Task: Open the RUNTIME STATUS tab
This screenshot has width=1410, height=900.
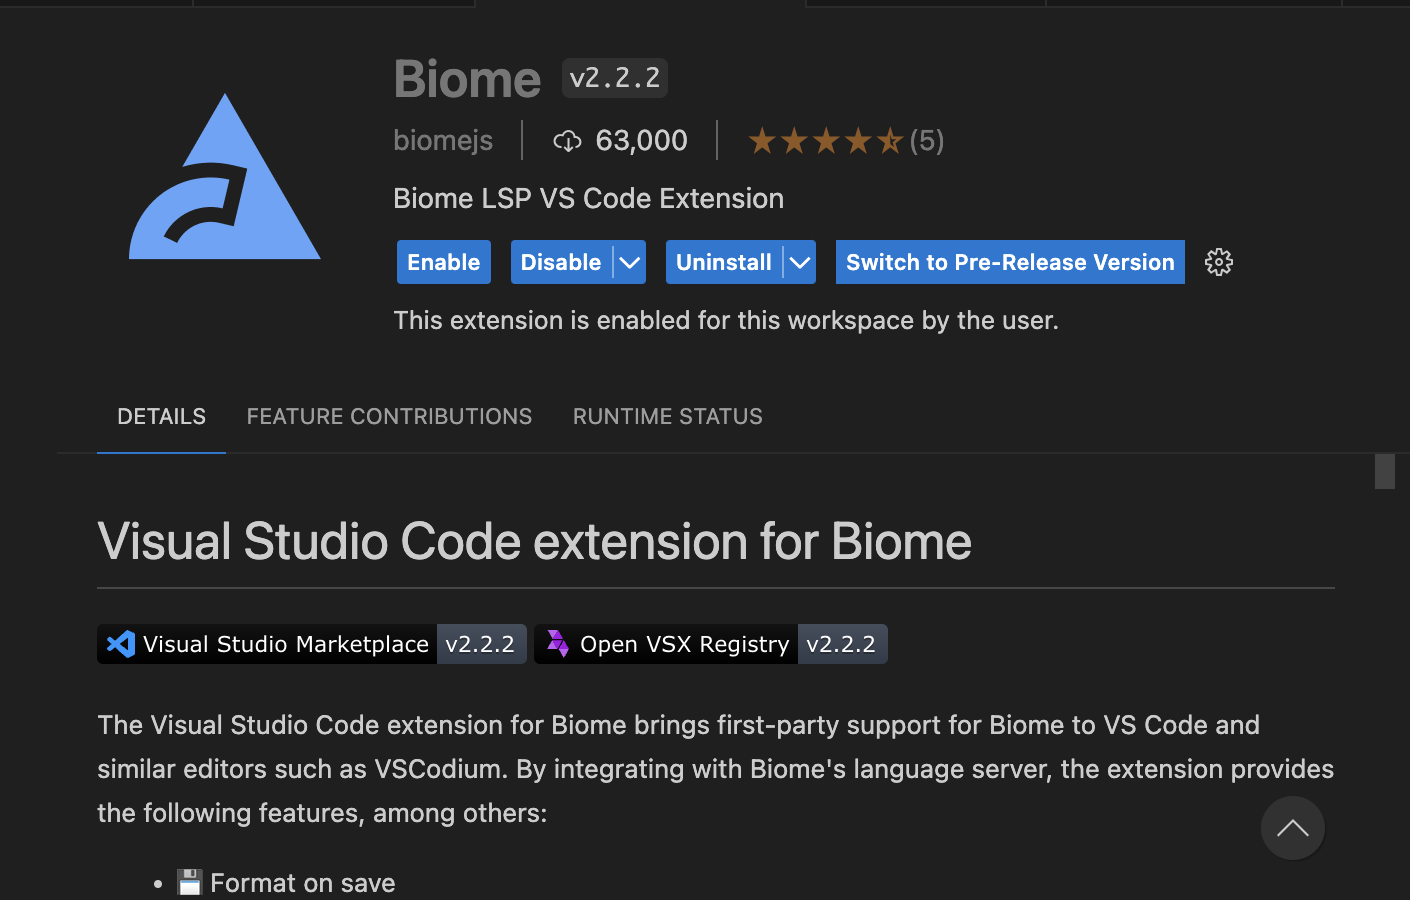Action: pyautogui.click(x=668, y=416)
